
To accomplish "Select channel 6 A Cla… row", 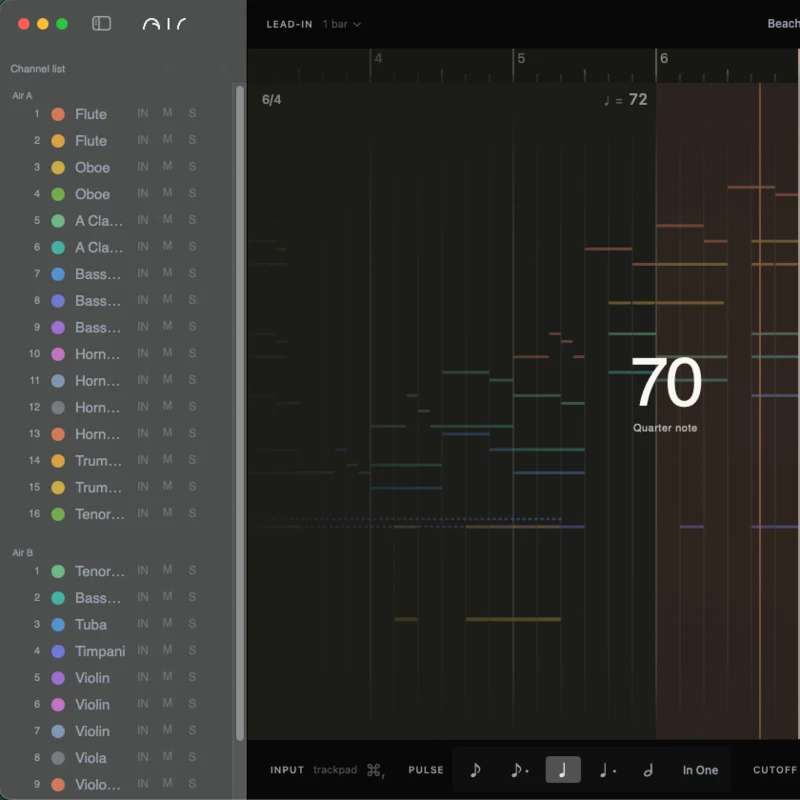I will (x=116, y=247).
